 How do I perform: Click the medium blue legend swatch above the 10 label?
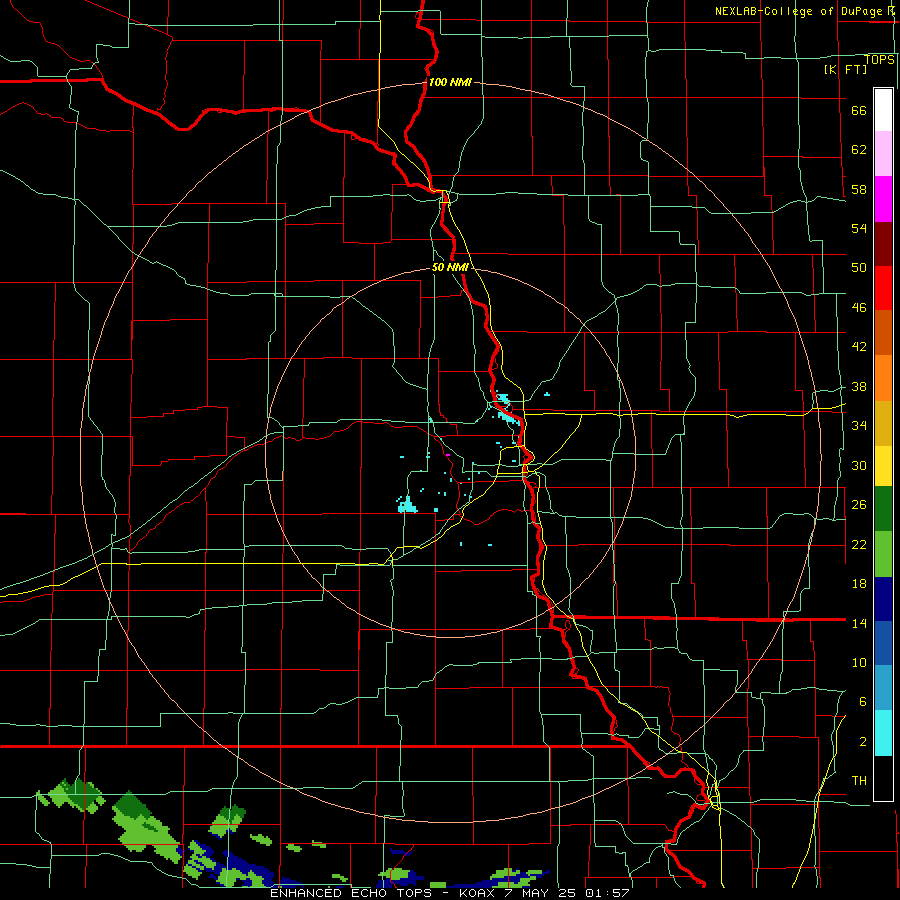click(883, 643)
